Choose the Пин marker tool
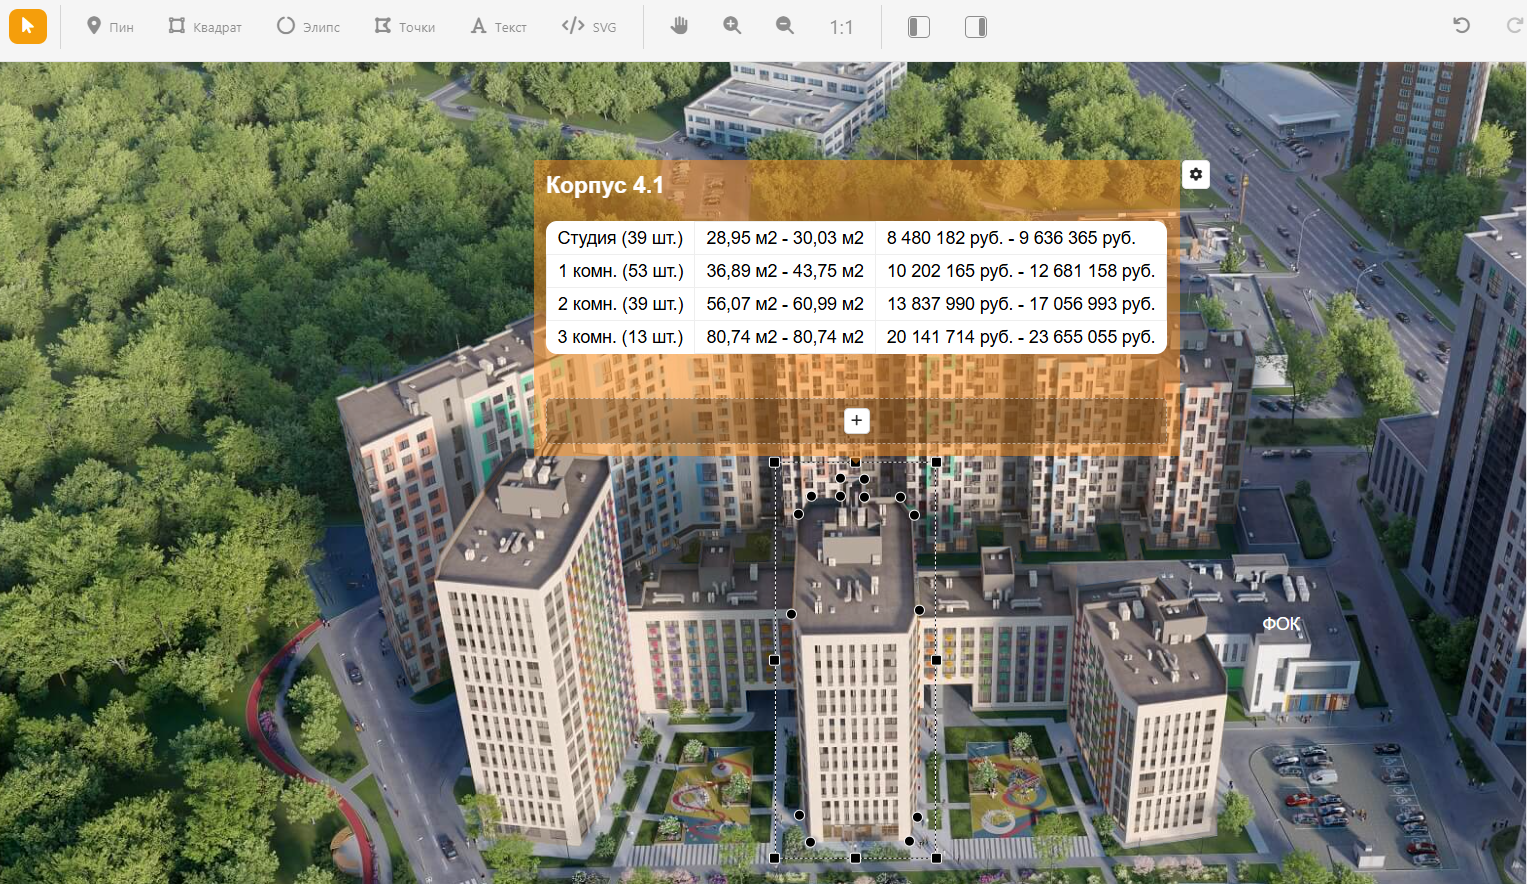This screenshot has width=1527, height=884. [109, 27]
